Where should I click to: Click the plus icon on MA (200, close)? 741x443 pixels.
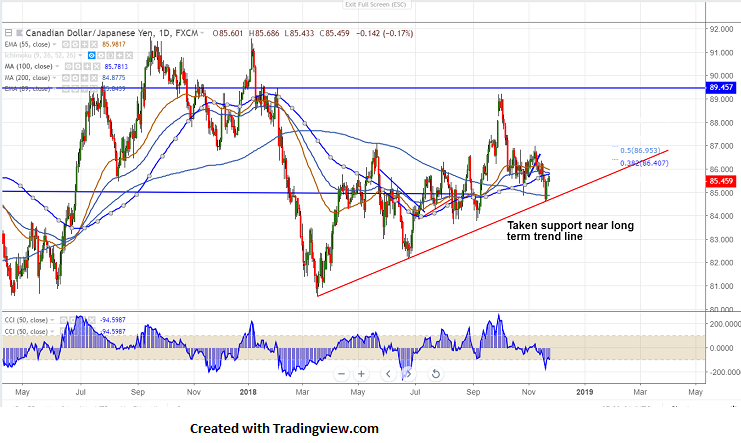[x=85, y=78]
